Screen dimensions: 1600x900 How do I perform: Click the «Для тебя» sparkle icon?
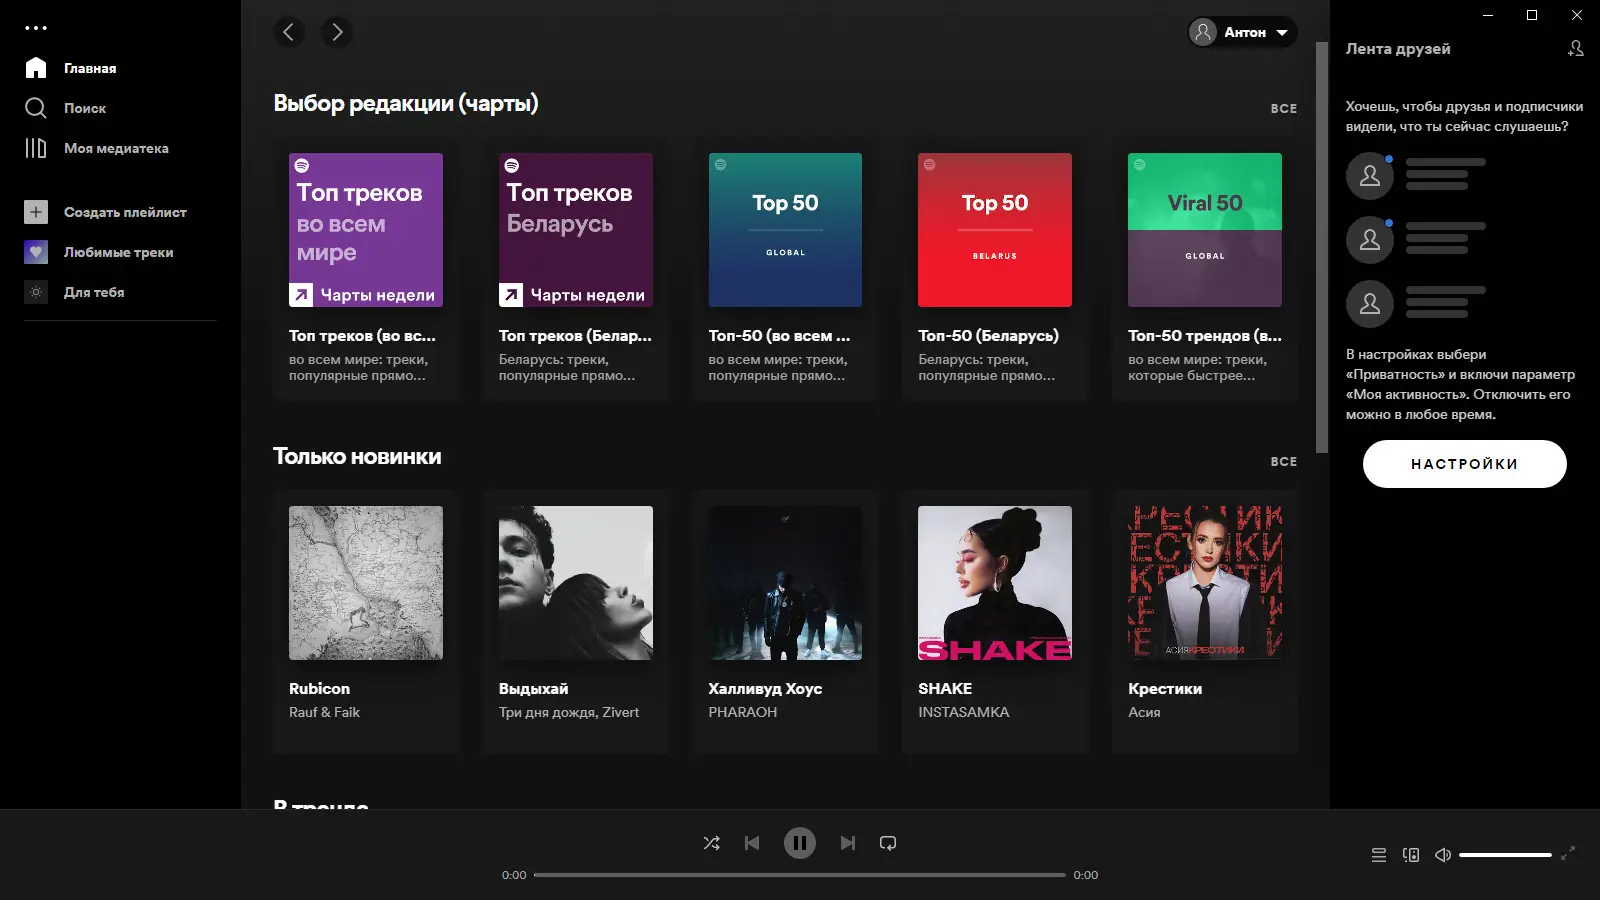36,292
